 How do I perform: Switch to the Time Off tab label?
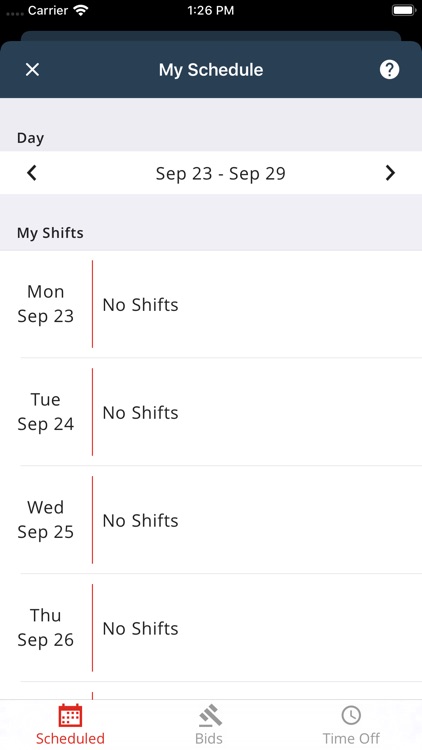[351, 739]
